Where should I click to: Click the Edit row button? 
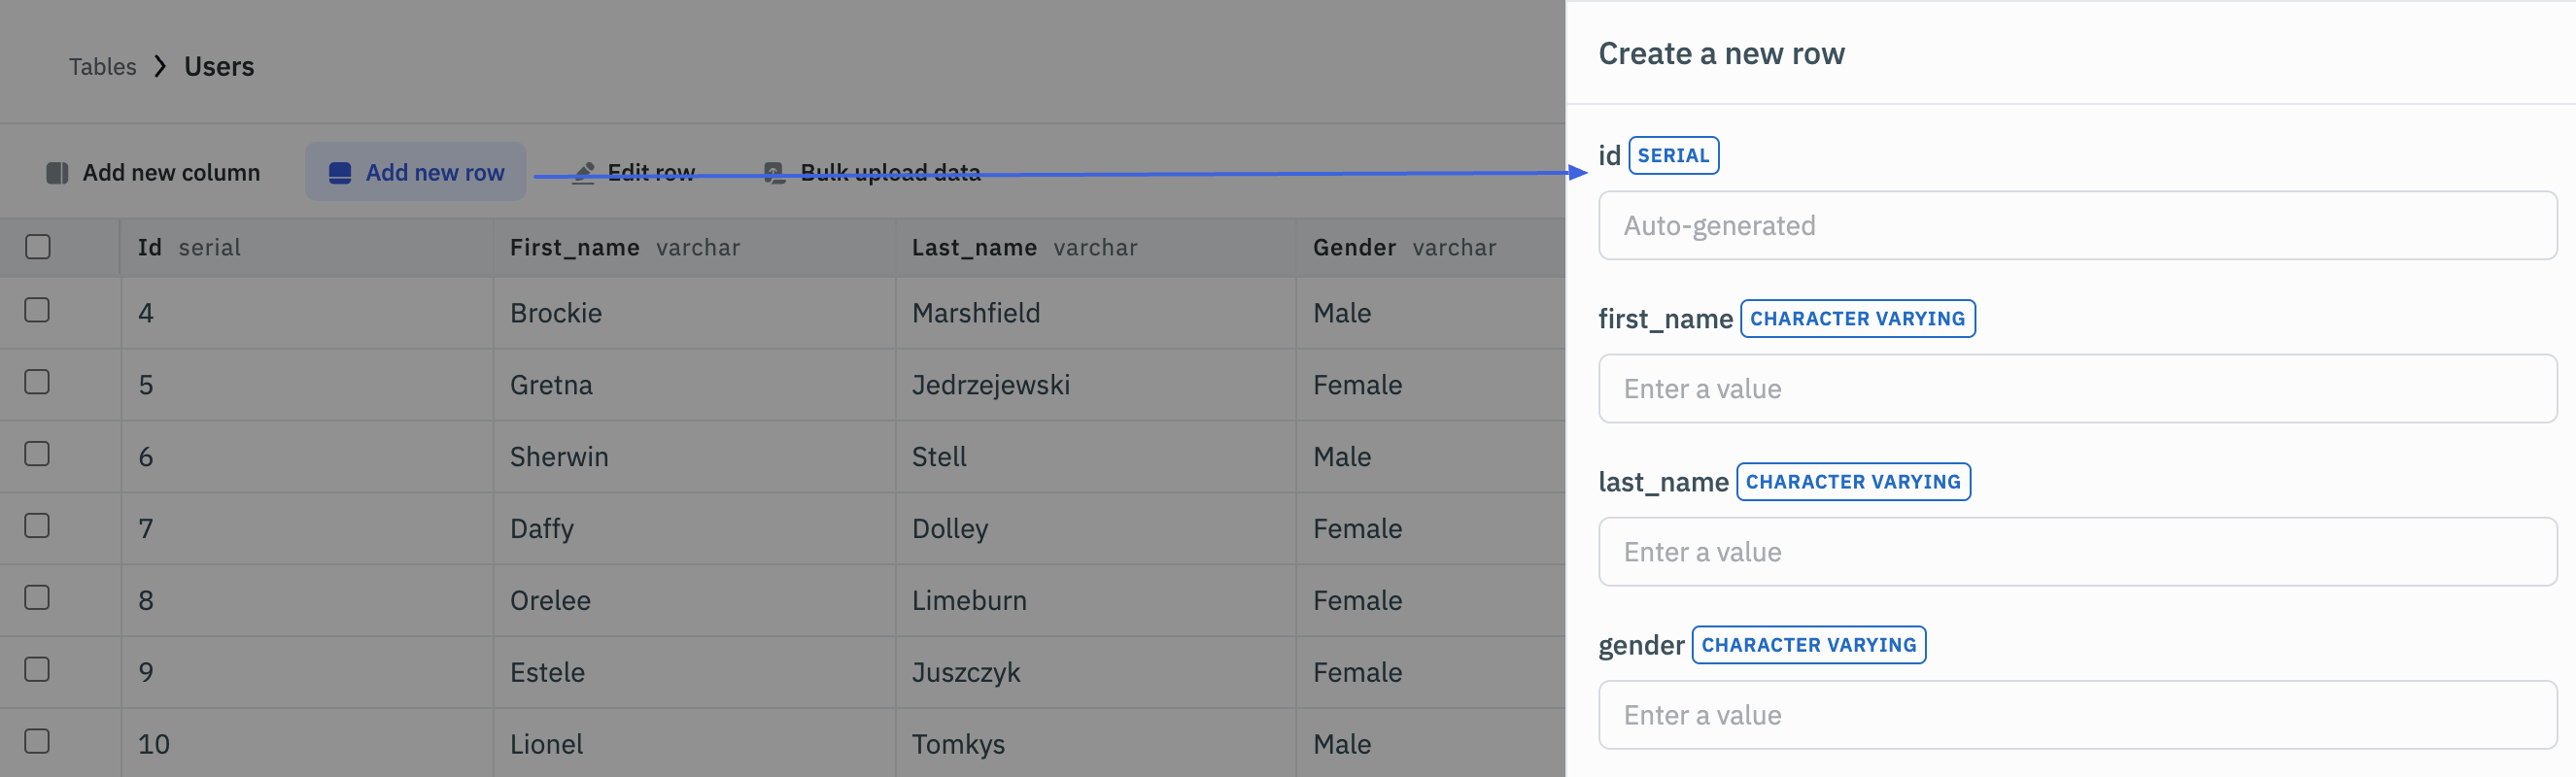pyautogui.click(x=650, y=173)
